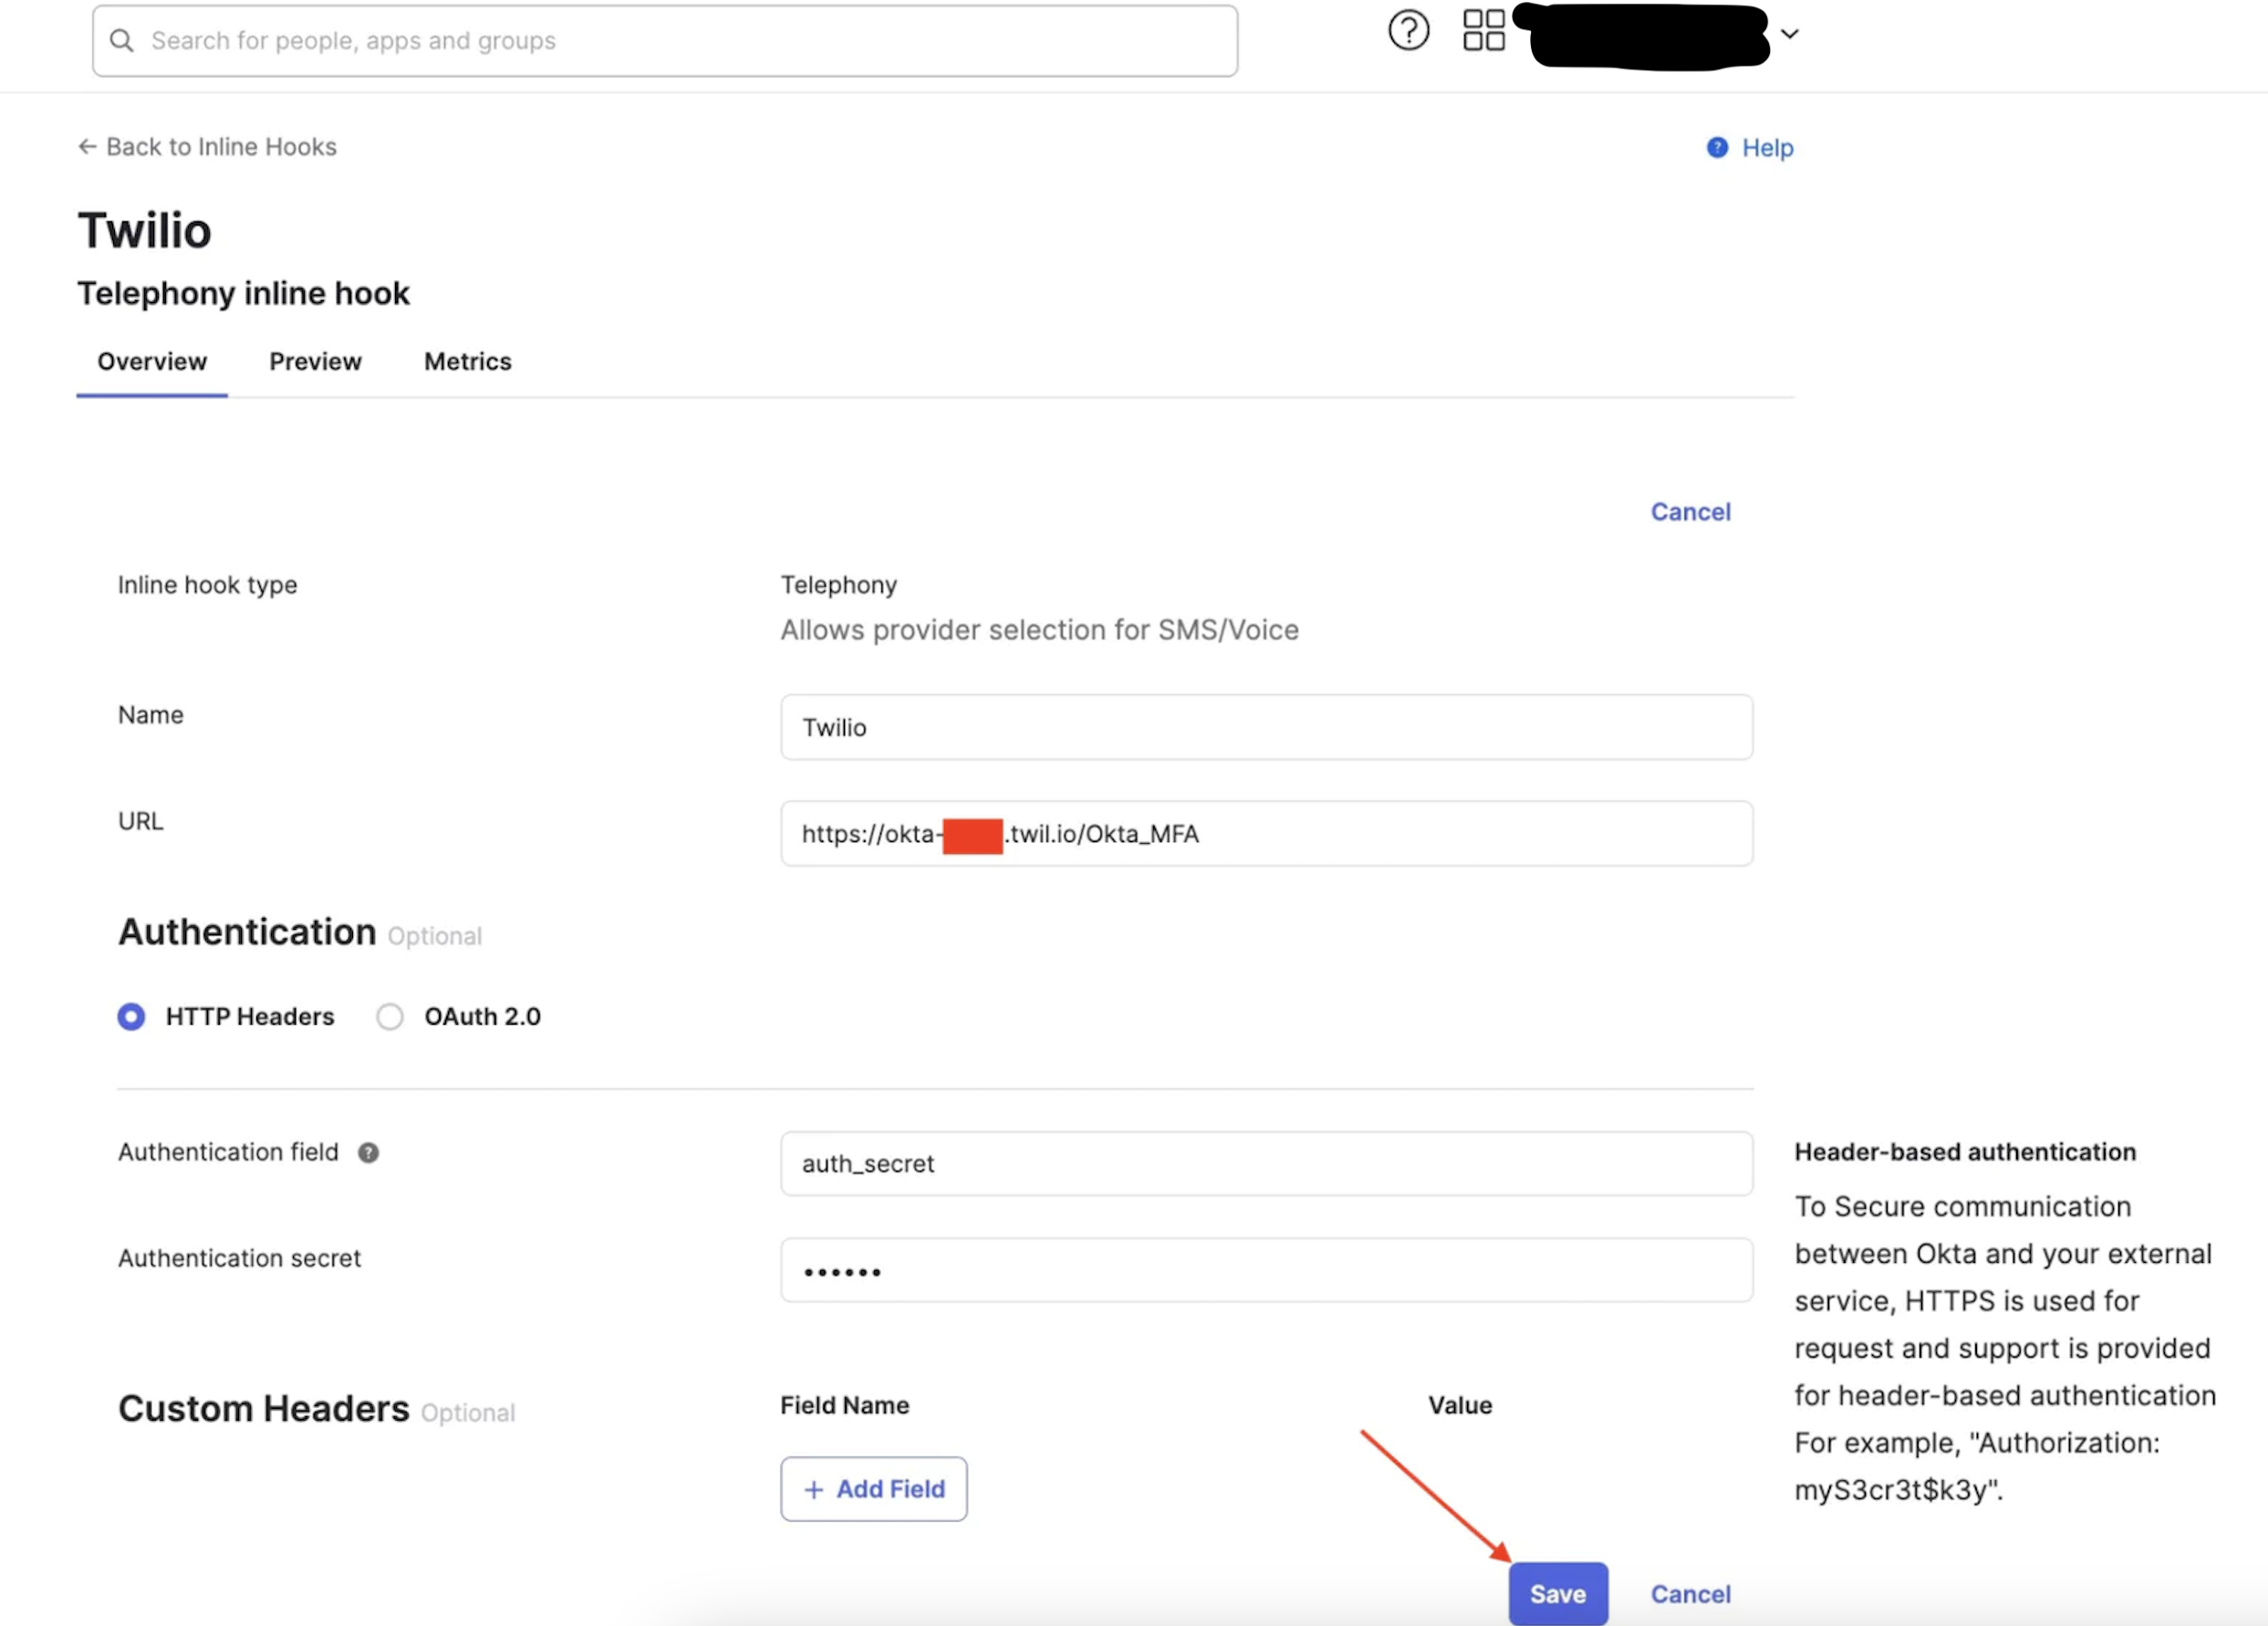Viewport: 2268px width, 1626px height.
Task: Click the Authentication secret password field
Action: click(x=1265, y=1271)
